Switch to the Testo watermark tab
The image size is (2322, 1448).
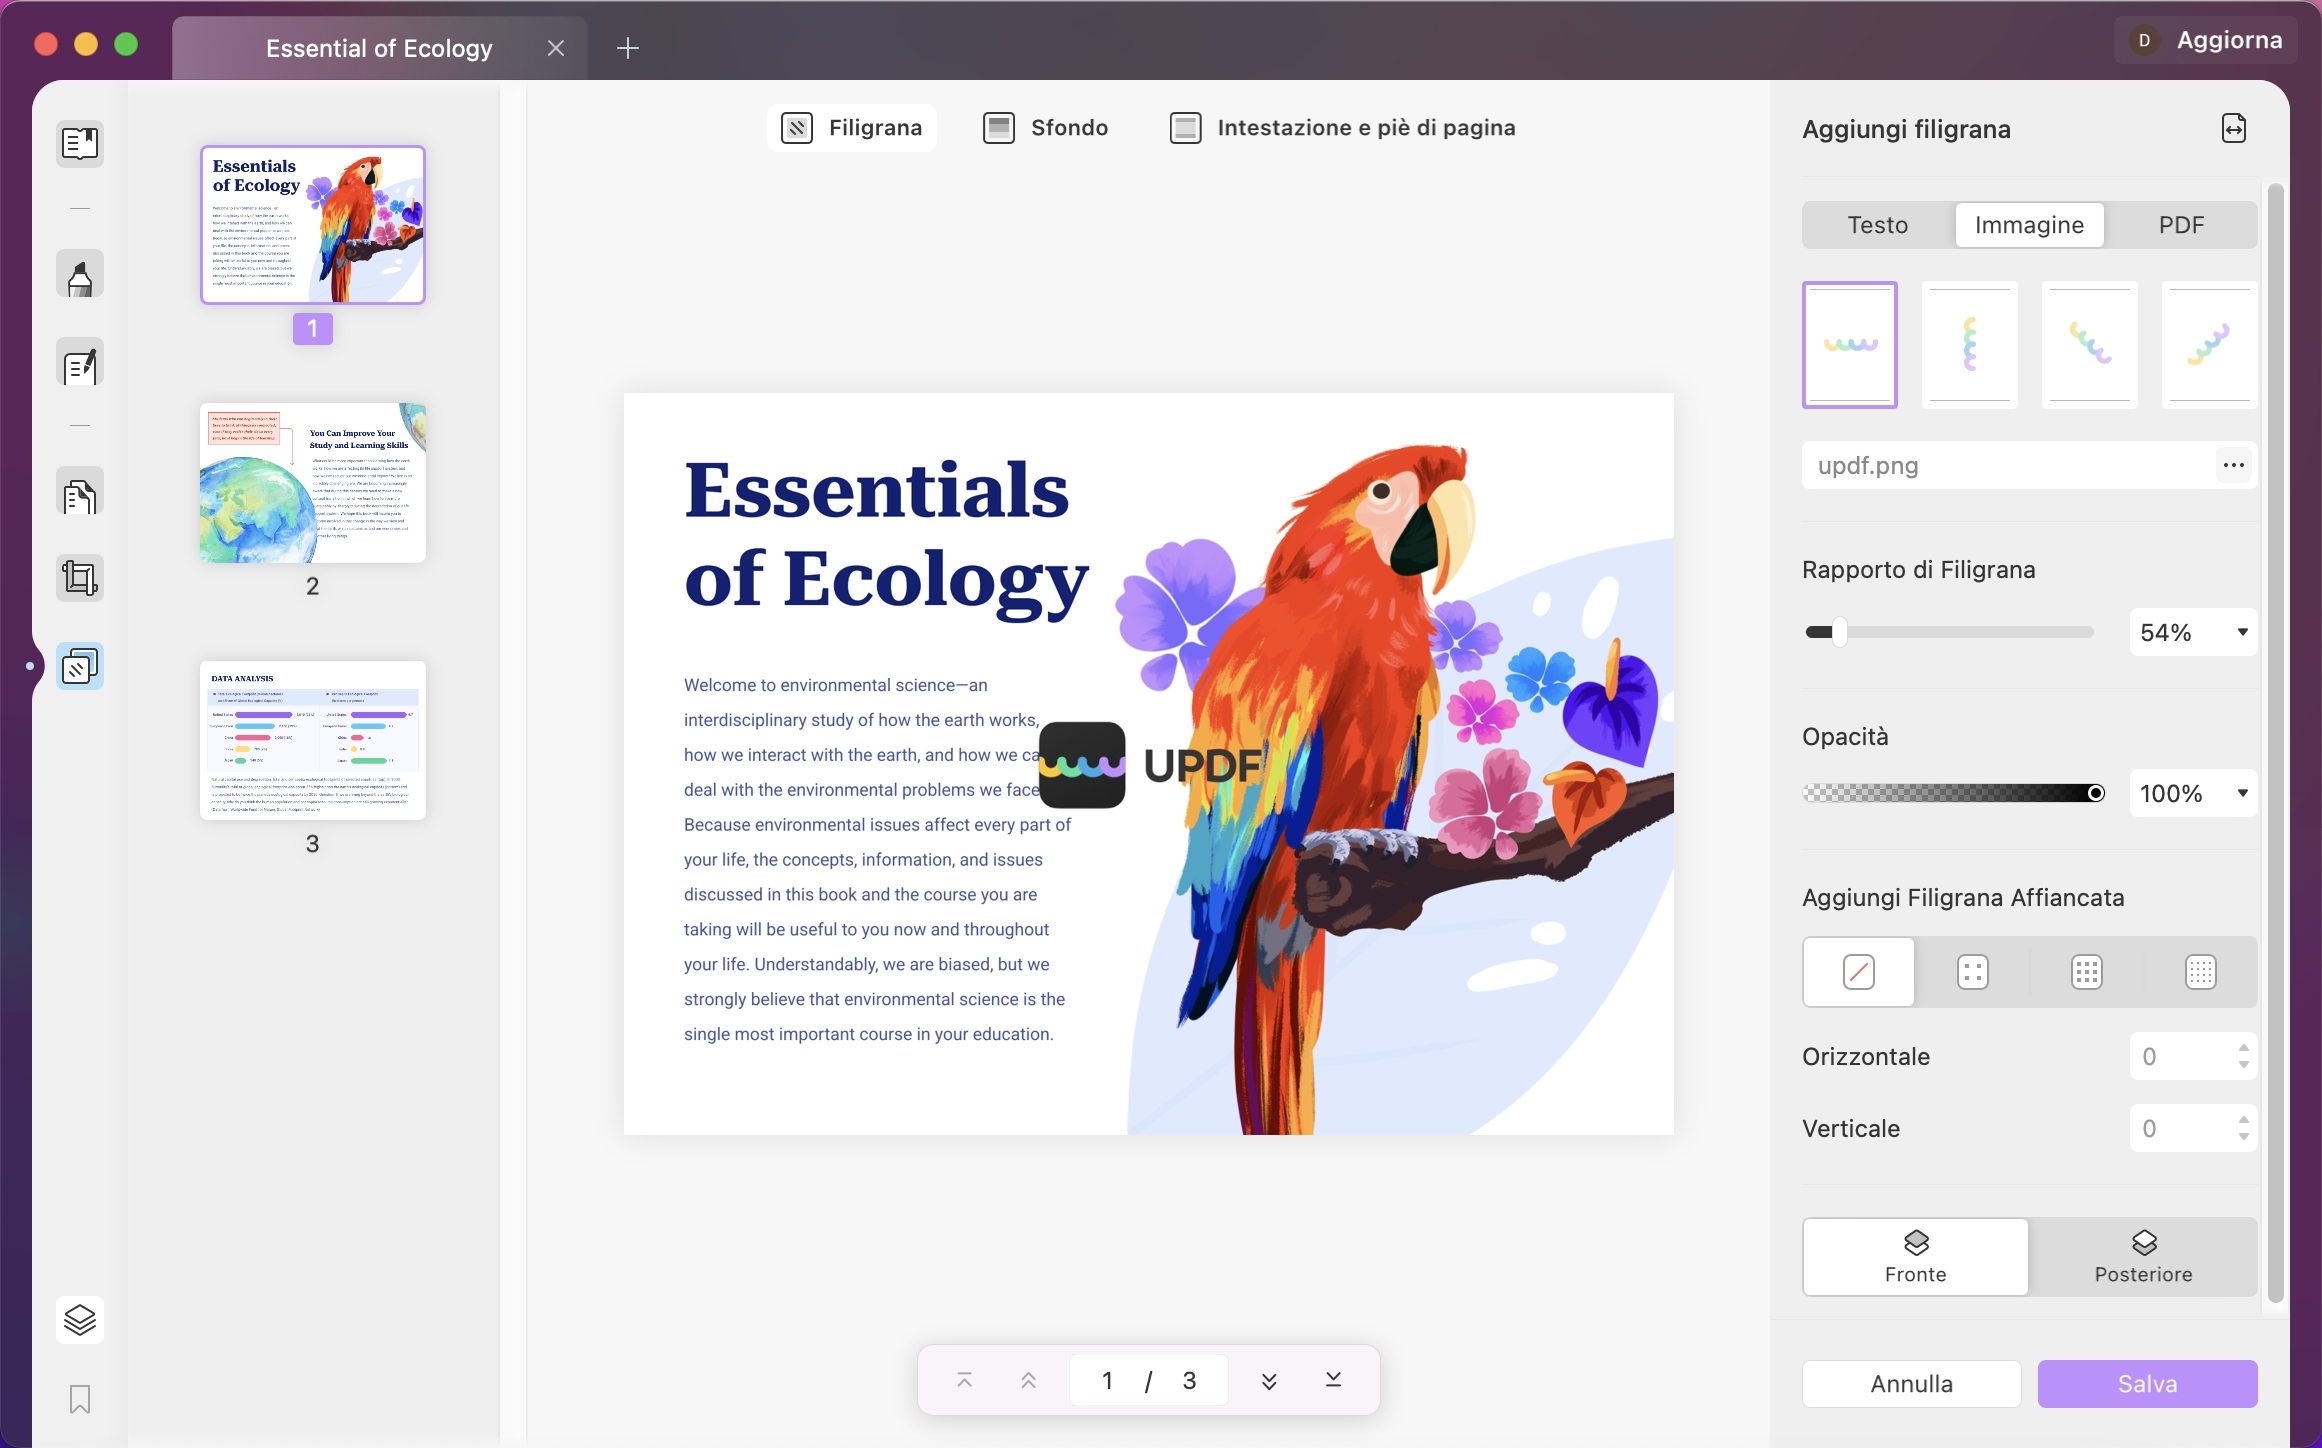click(1877, 225)
